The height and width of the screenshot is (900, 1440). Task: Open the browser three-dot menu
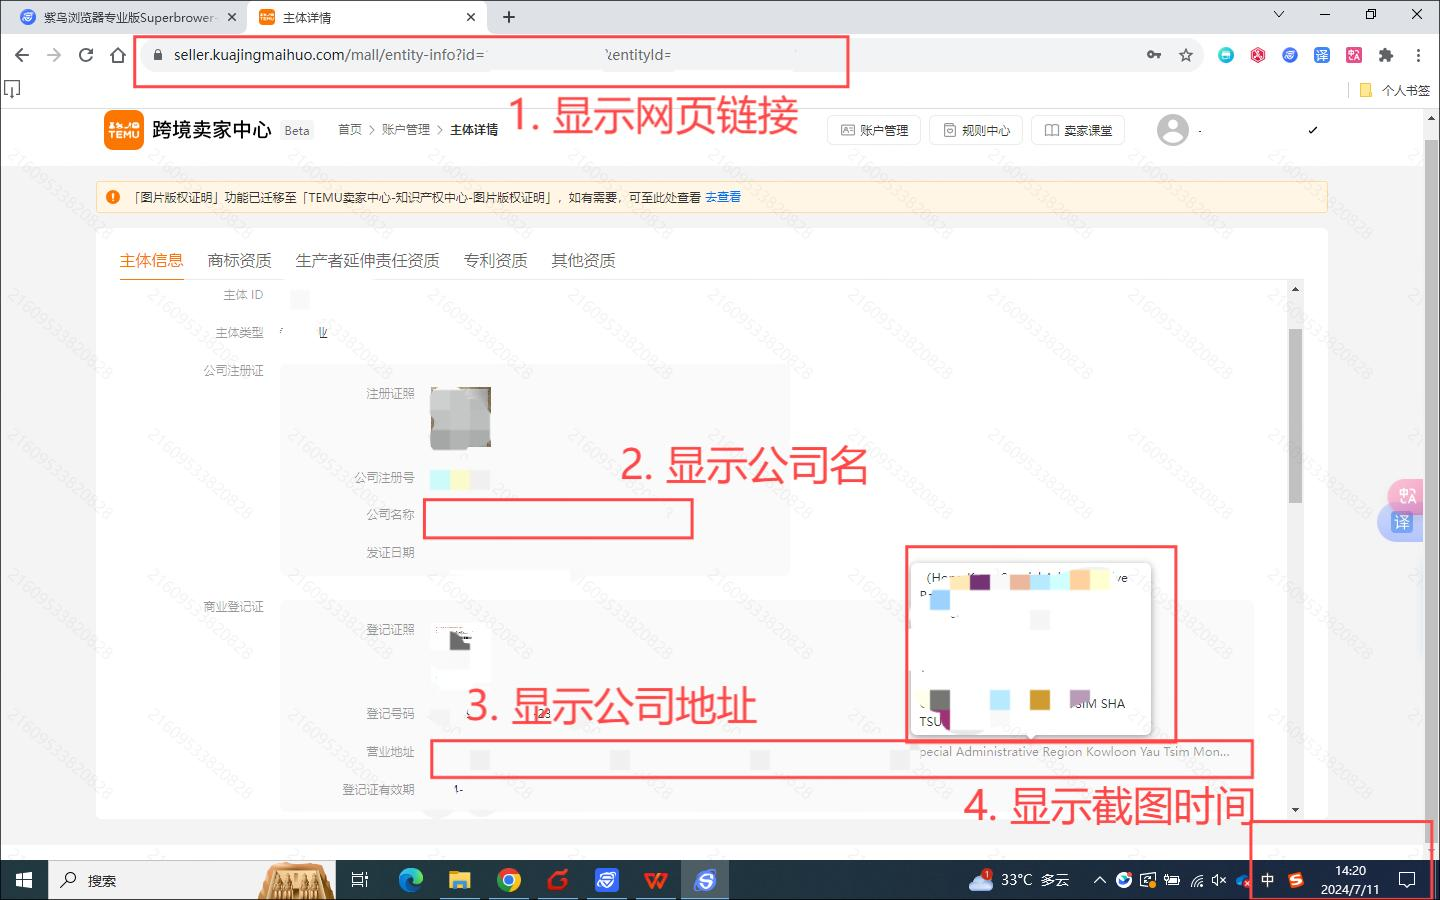tap(1418, 55)
